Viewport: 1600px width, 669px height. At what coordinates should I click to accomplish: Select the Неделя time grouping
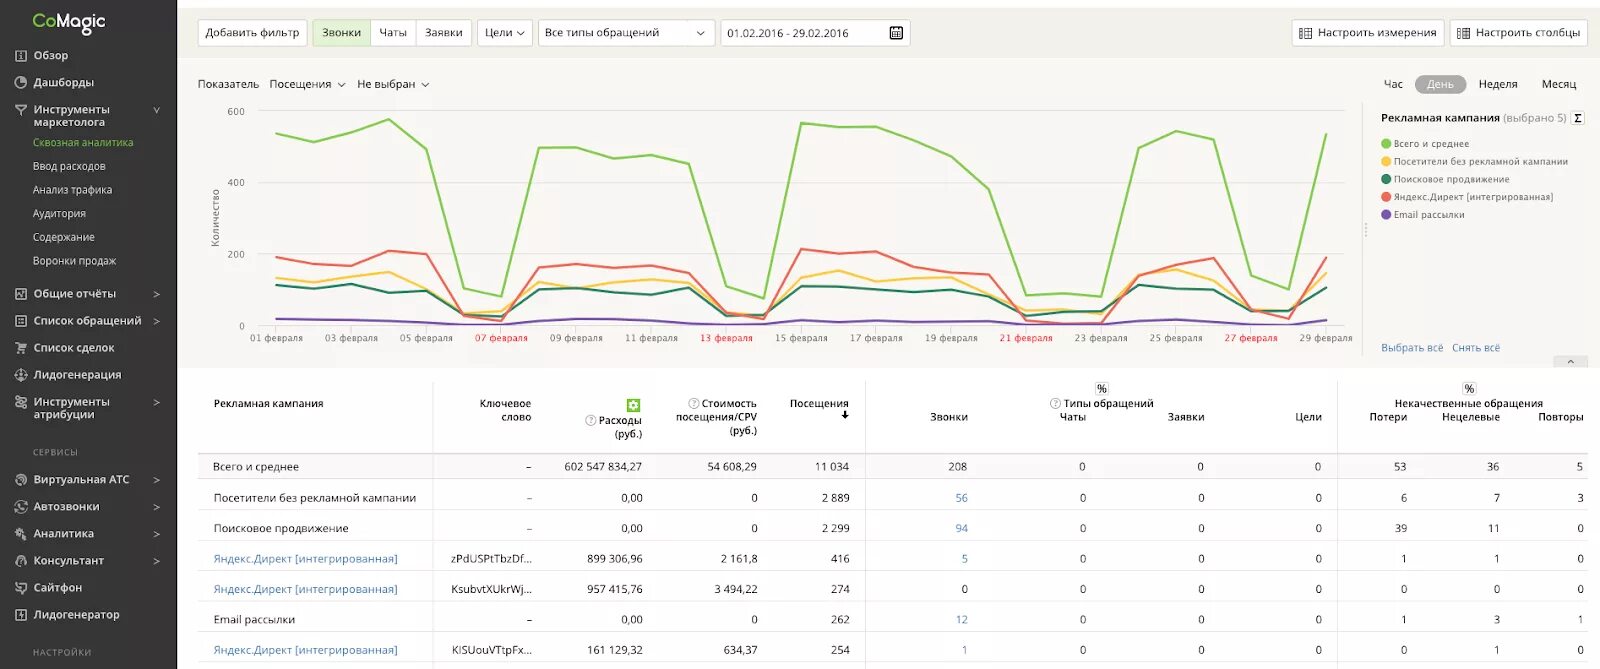pyautogui.click(x=1498, y=85)
